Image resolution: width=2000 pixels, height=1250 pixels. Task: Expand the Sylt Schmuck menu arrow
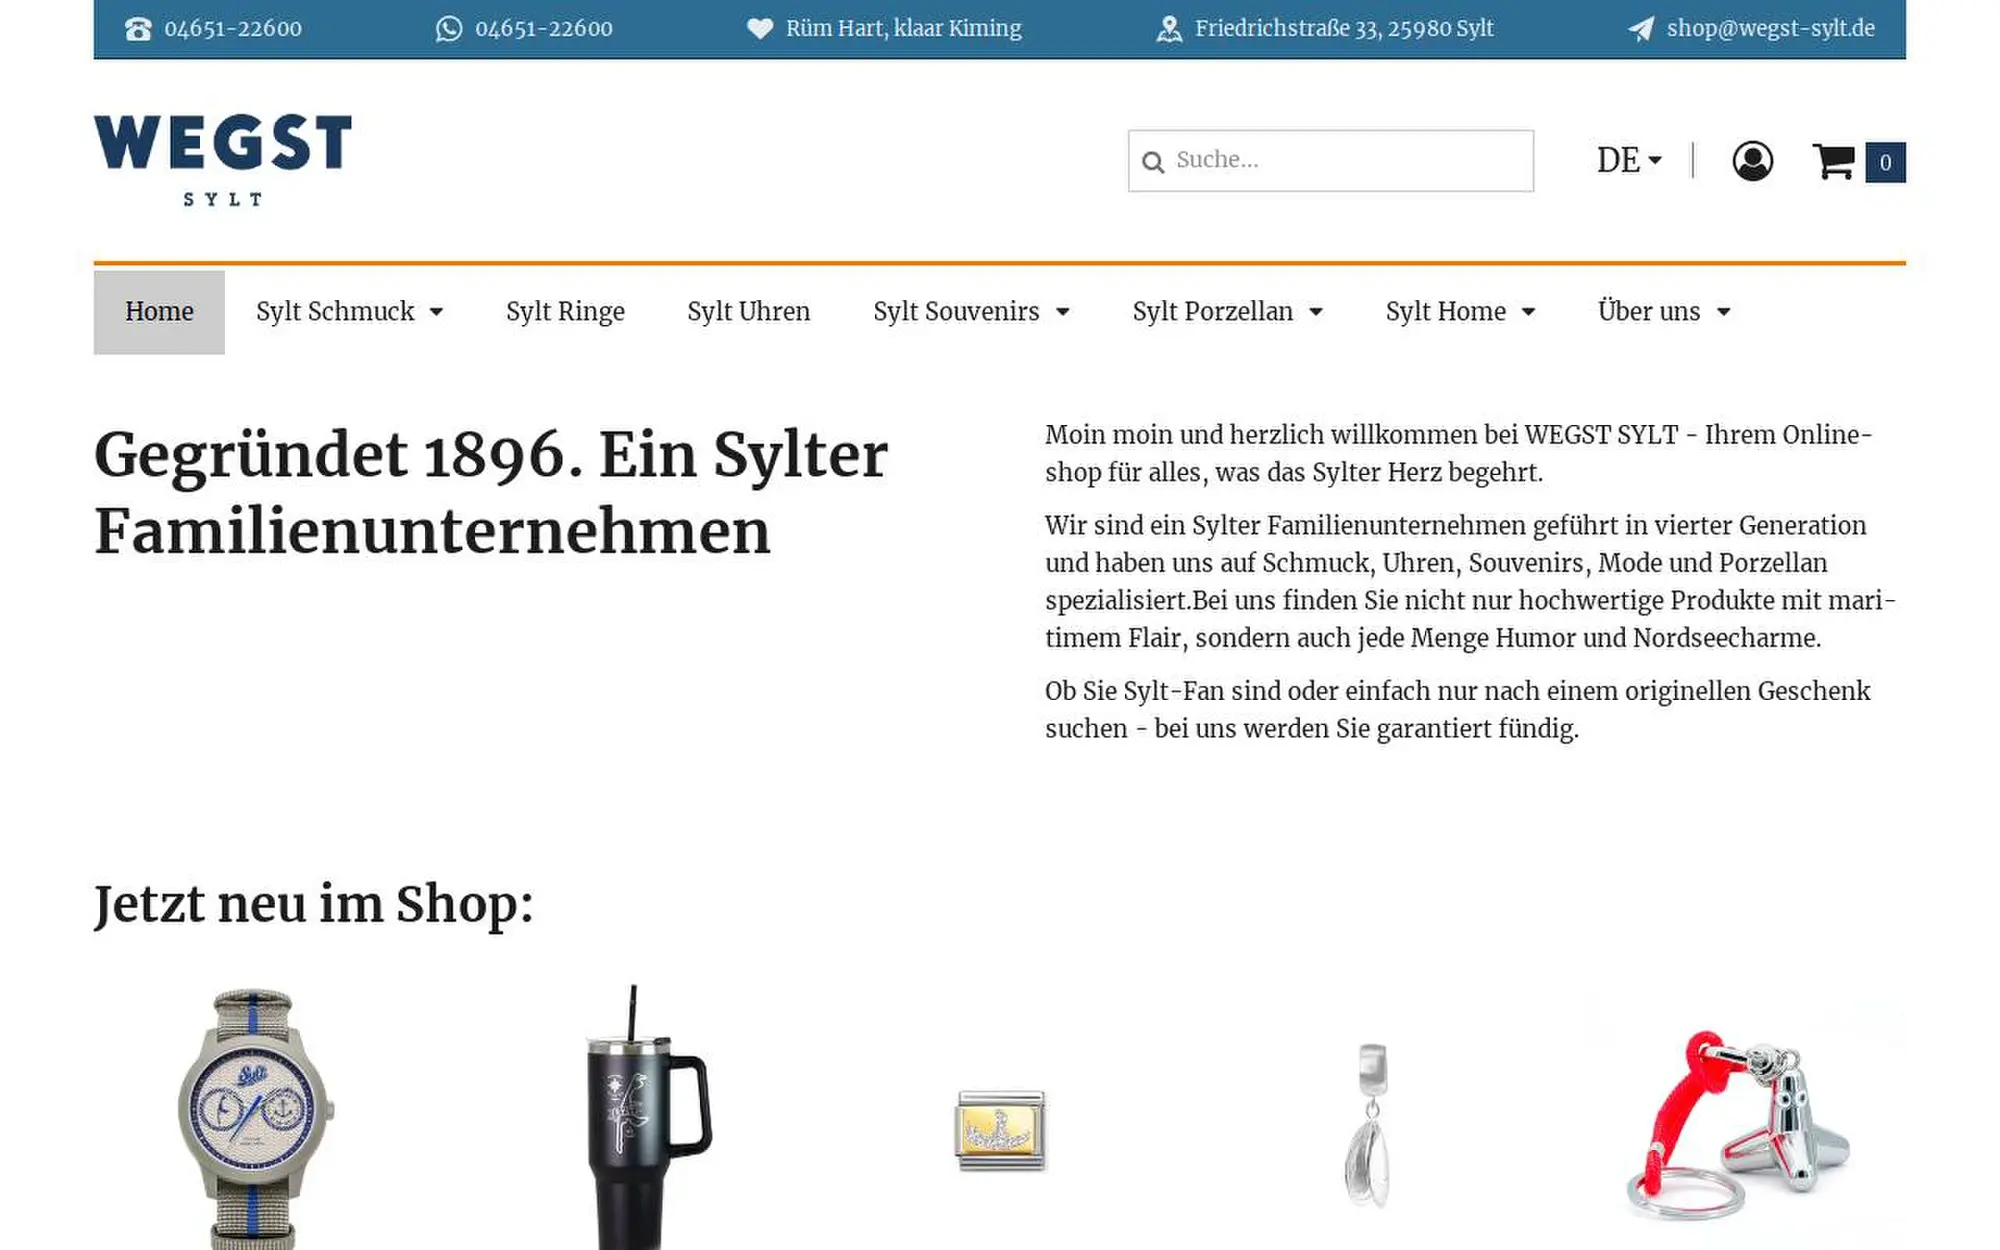437,313
